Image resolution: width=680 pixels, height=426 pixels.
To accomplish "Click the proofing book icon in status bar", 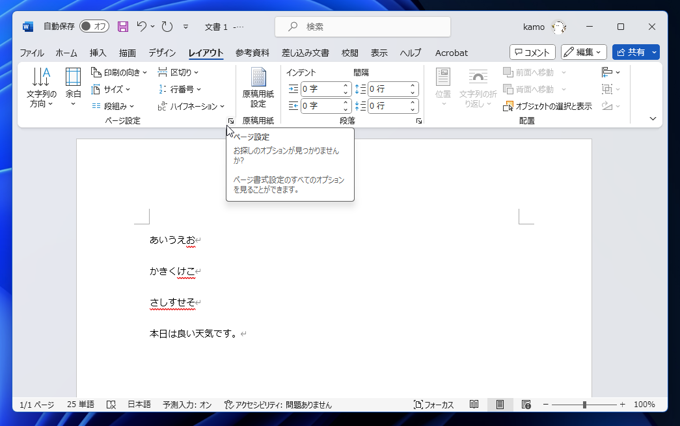I will point(111,405).
